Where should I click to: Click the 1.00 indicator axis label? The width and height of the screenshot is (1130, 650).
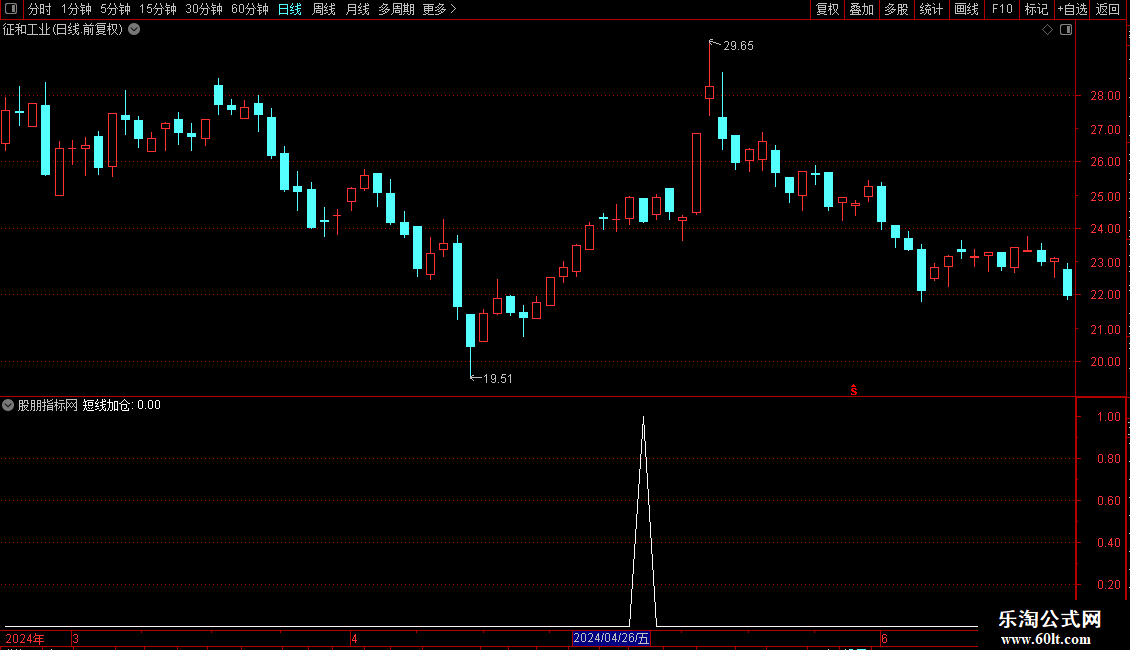[x=1108, y=417]
